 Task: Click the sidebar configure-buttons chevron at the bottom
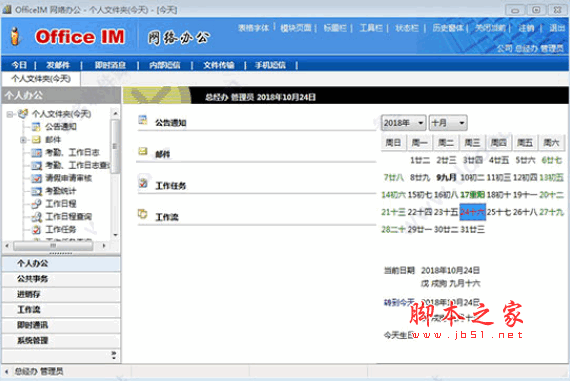pos(114,355)
